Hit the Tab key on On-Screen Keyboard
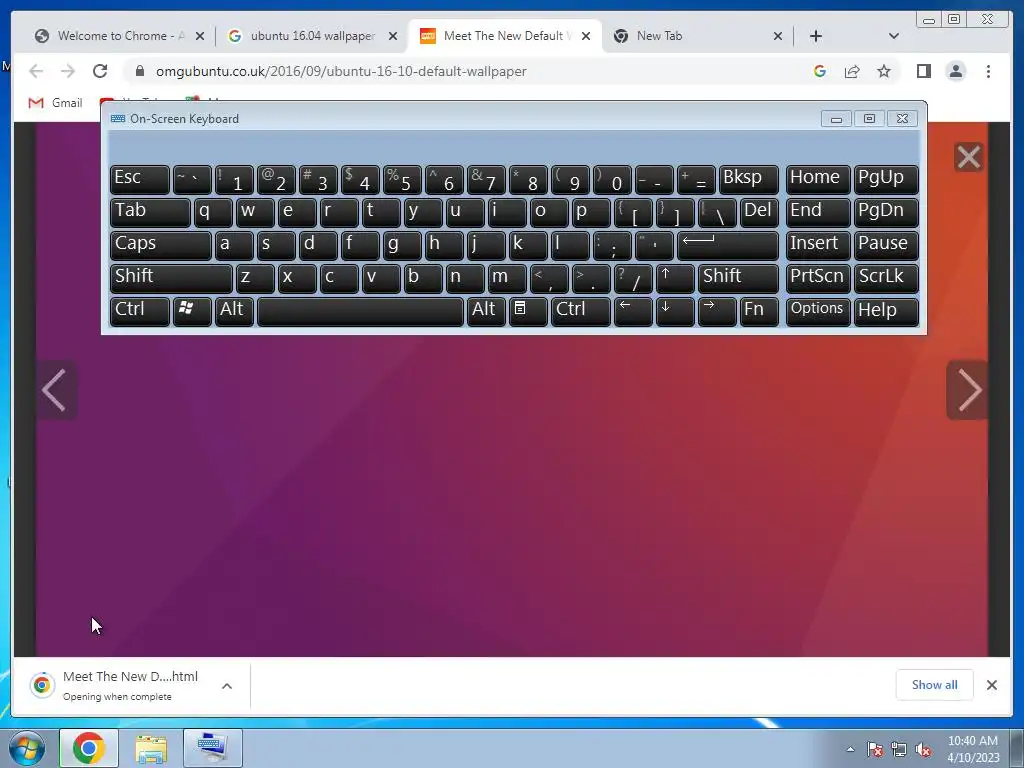Viewport: 1024px width, 768px height. [150, 212]
